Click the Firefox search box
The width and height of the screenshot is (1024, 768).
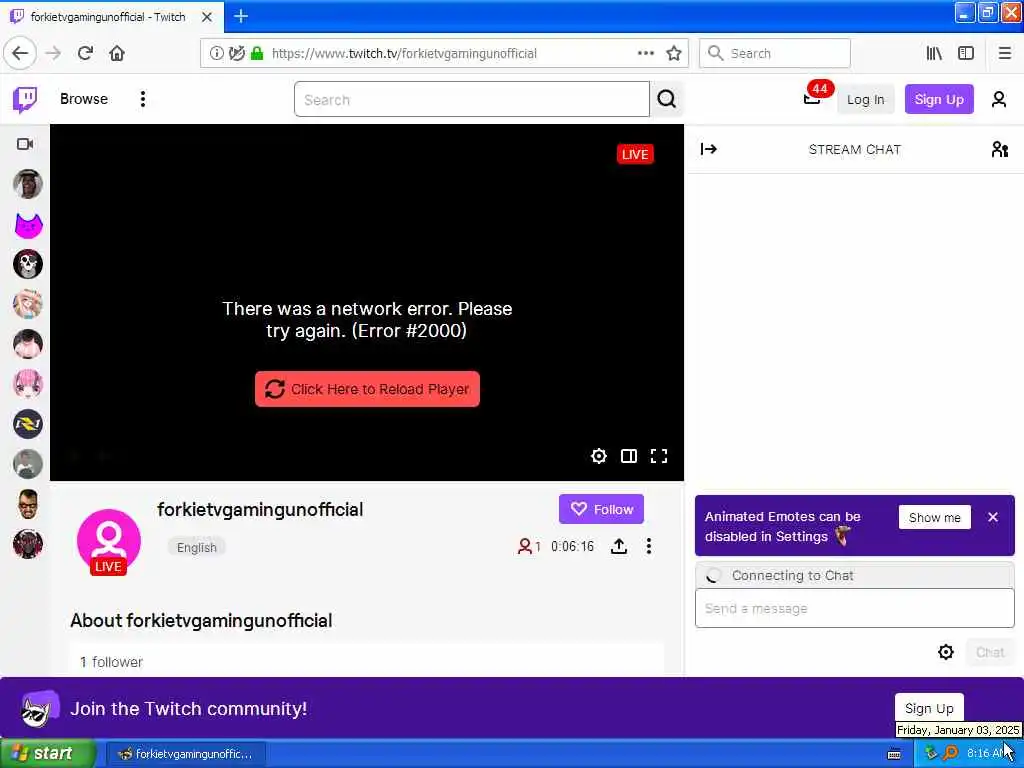(775, 54)
